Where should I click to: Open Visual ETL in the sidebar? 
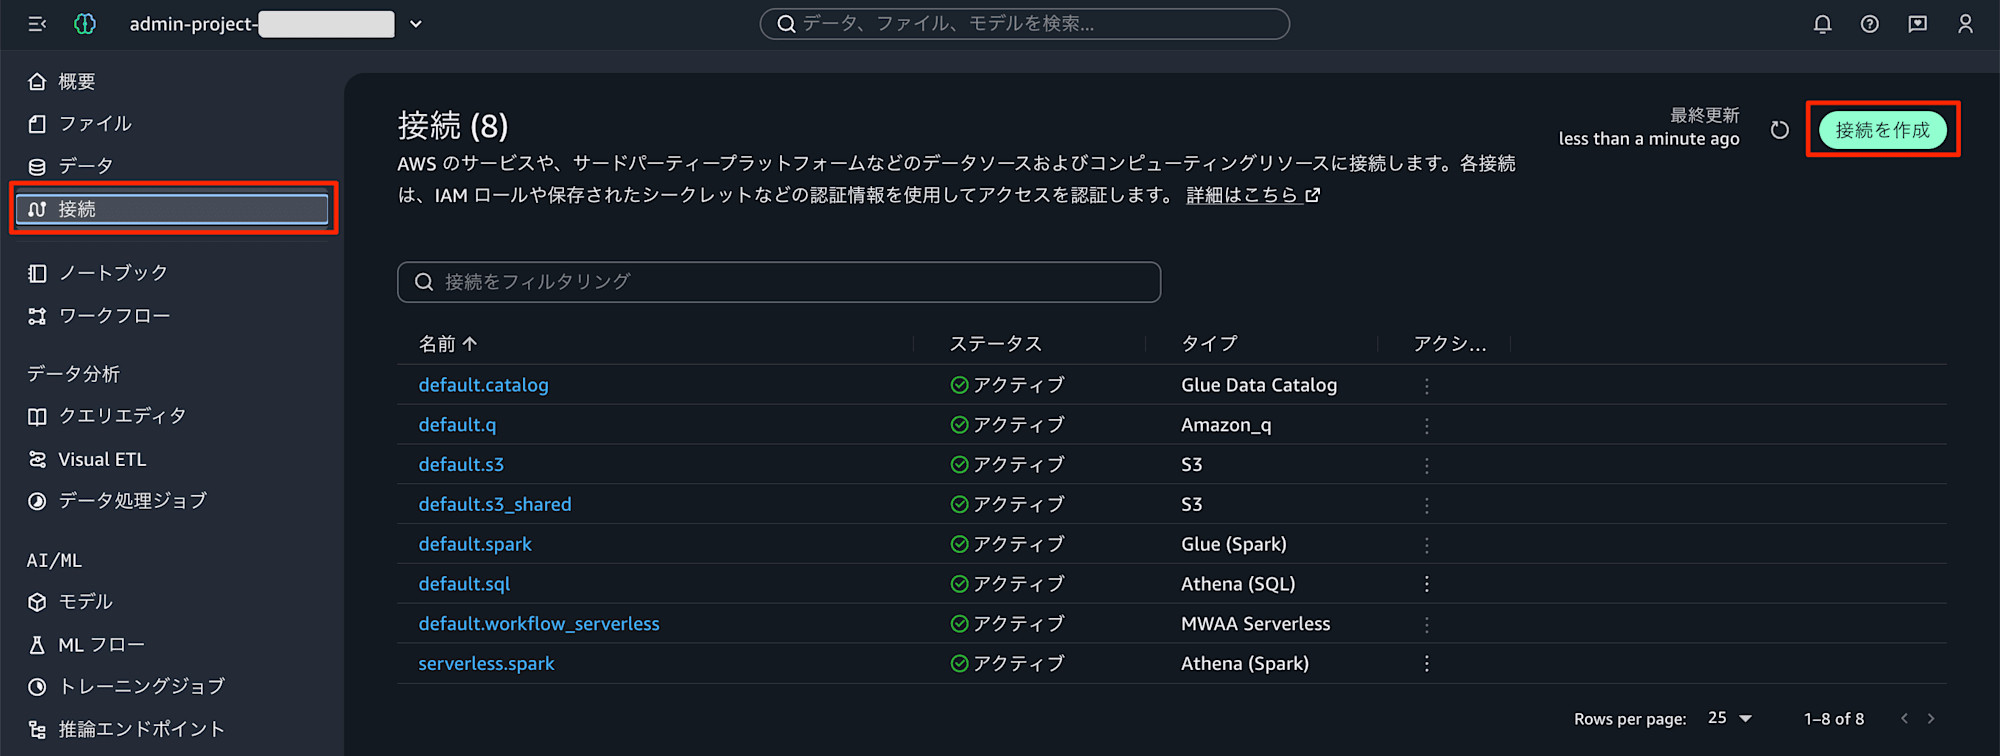tap(102, 459)
